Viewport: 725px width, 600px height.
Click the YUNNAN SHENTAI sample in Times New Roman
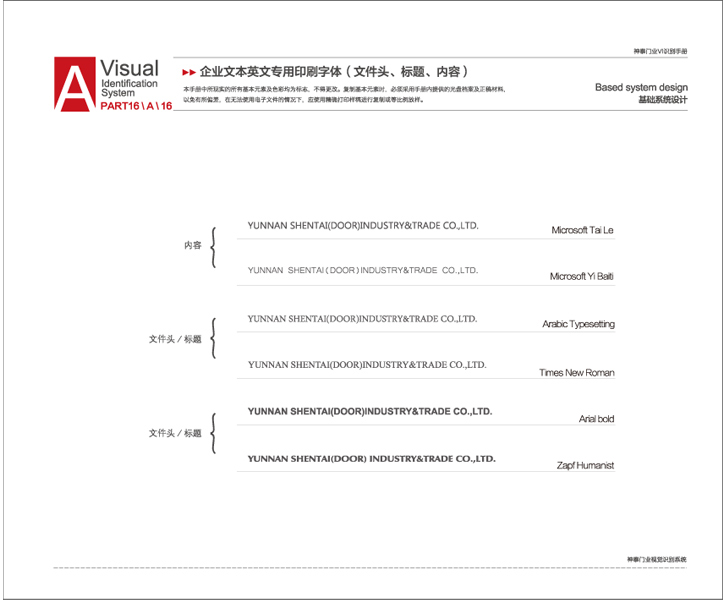(x=367, y=365)
